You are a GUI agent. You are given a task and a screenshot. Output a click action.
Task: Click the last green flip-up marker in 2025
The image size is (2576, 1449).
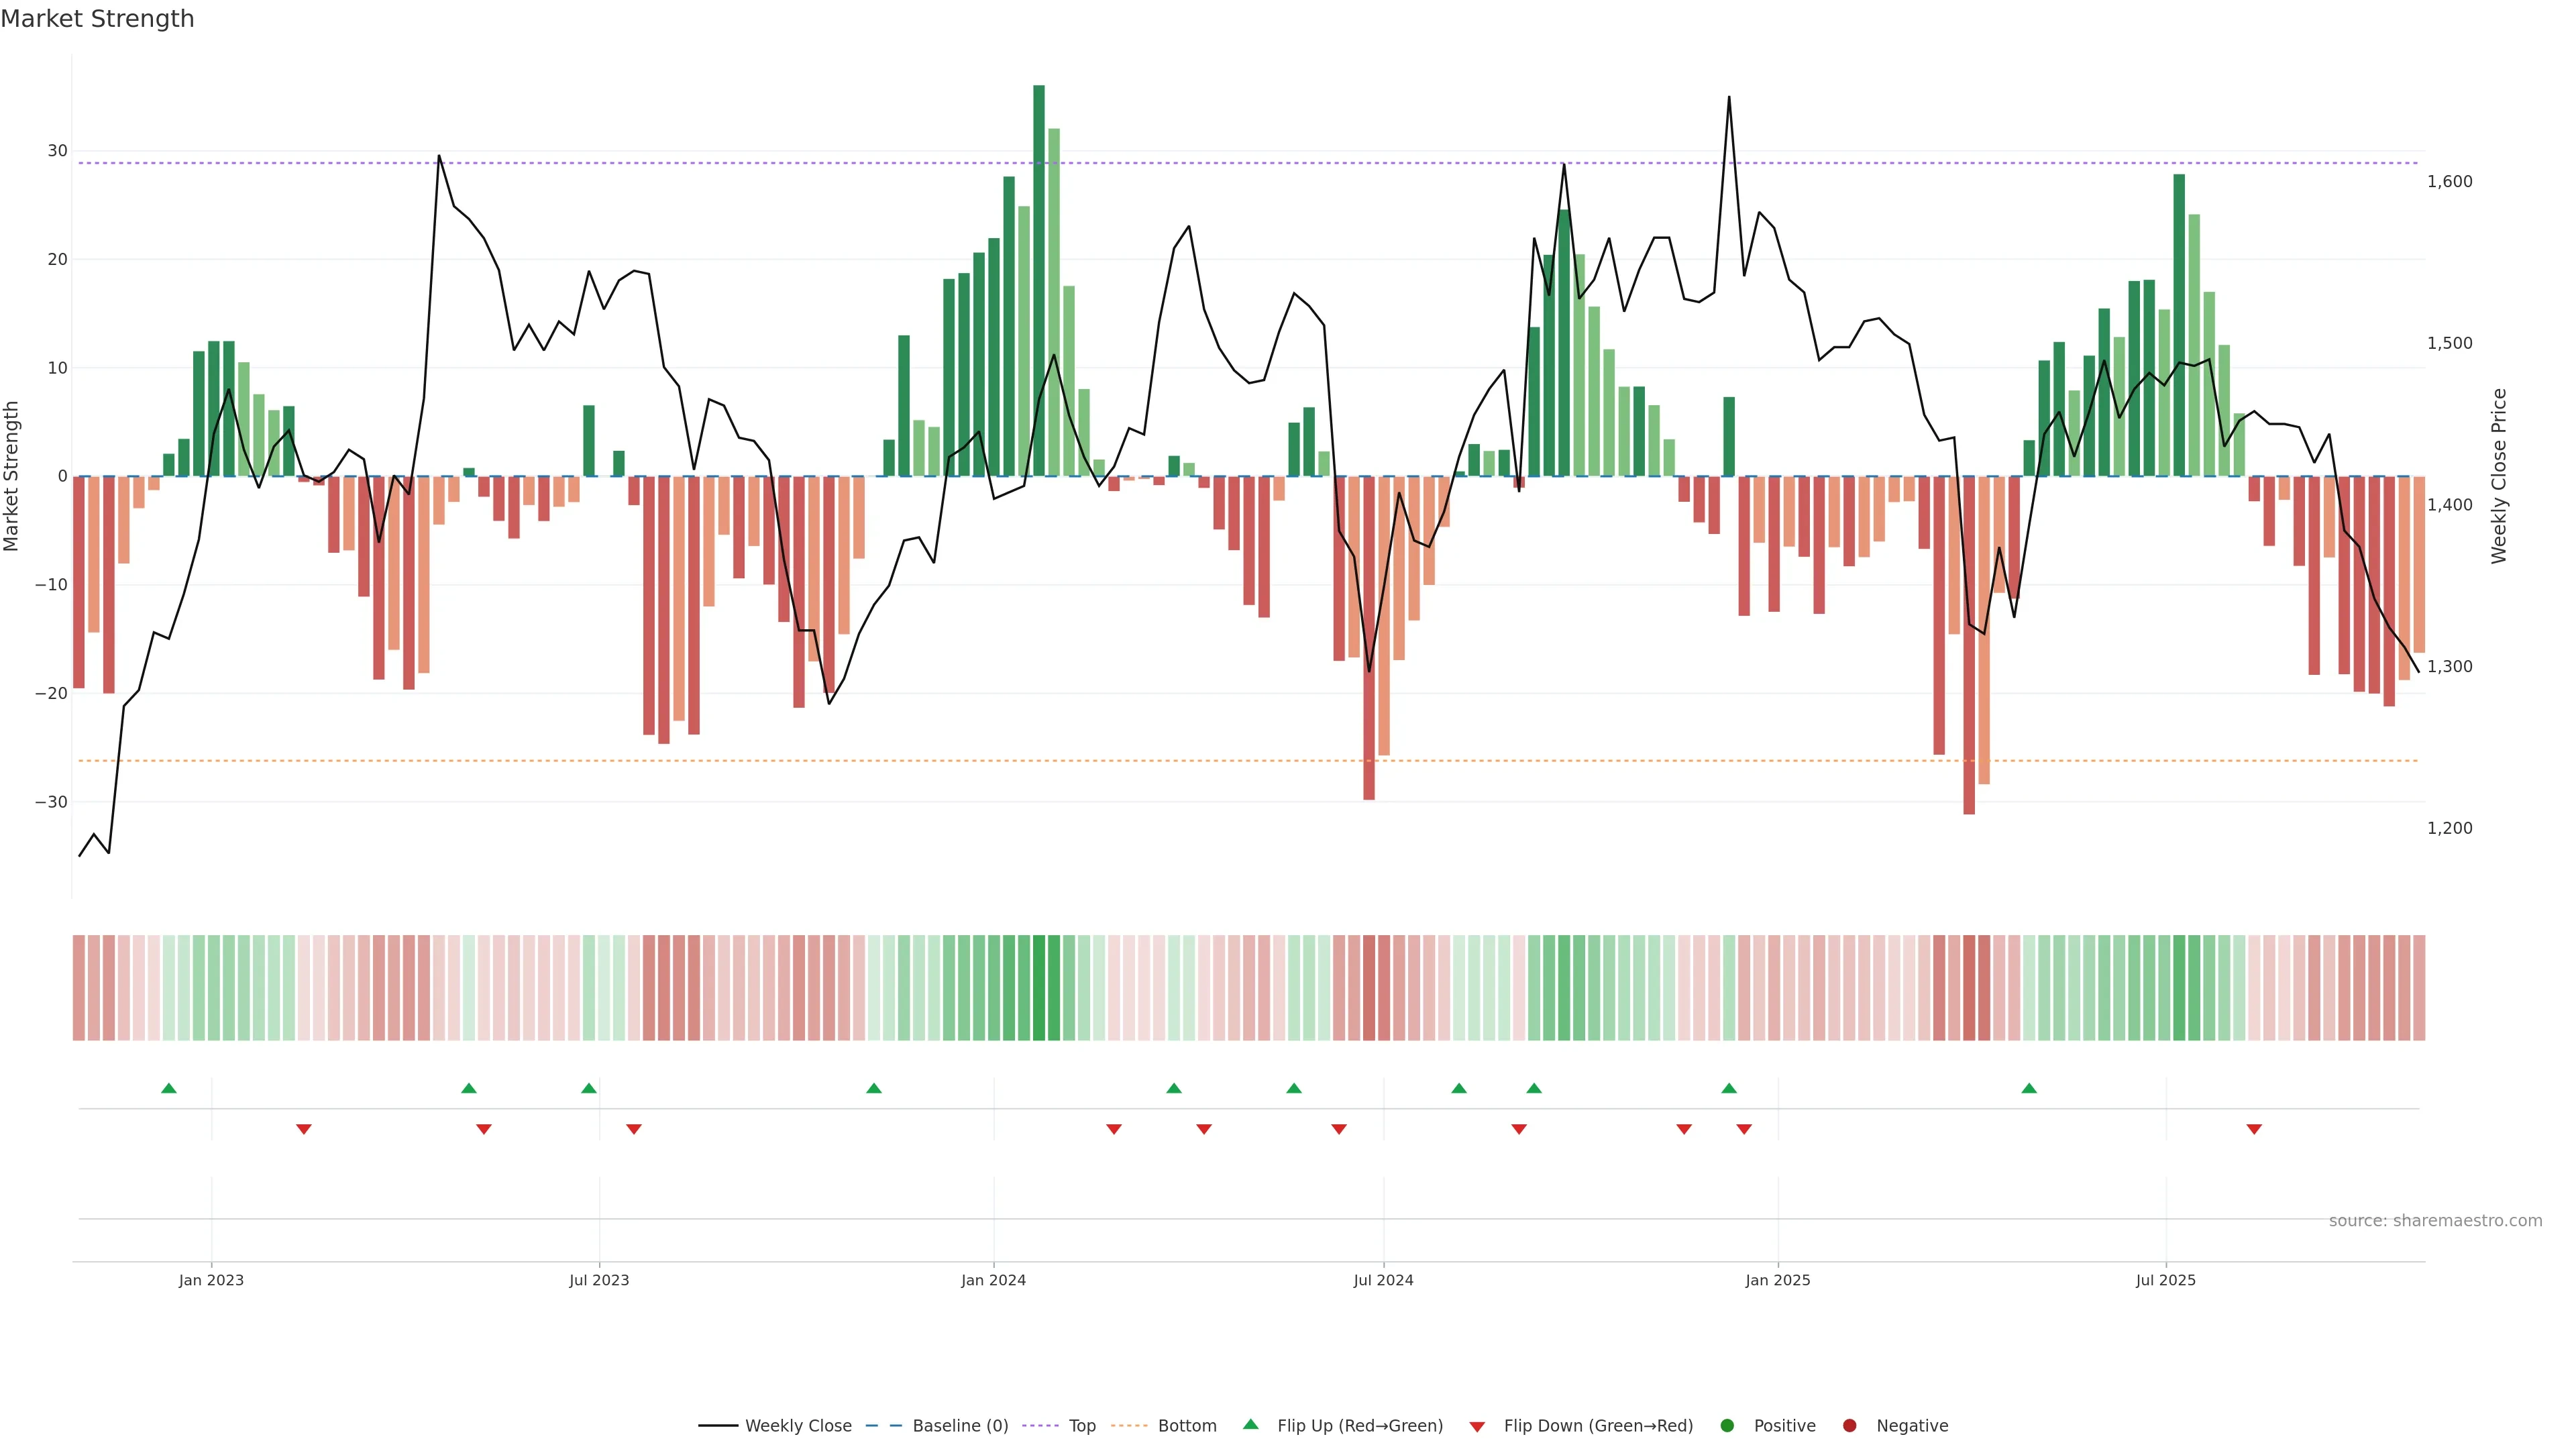[x=2029, y=1088]
